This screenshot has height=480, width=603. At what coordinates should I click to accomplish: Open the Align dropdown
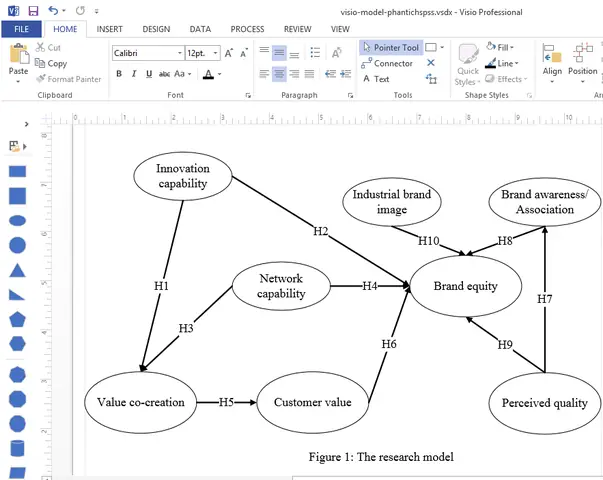pyautogui.click(x=552, y=63)
